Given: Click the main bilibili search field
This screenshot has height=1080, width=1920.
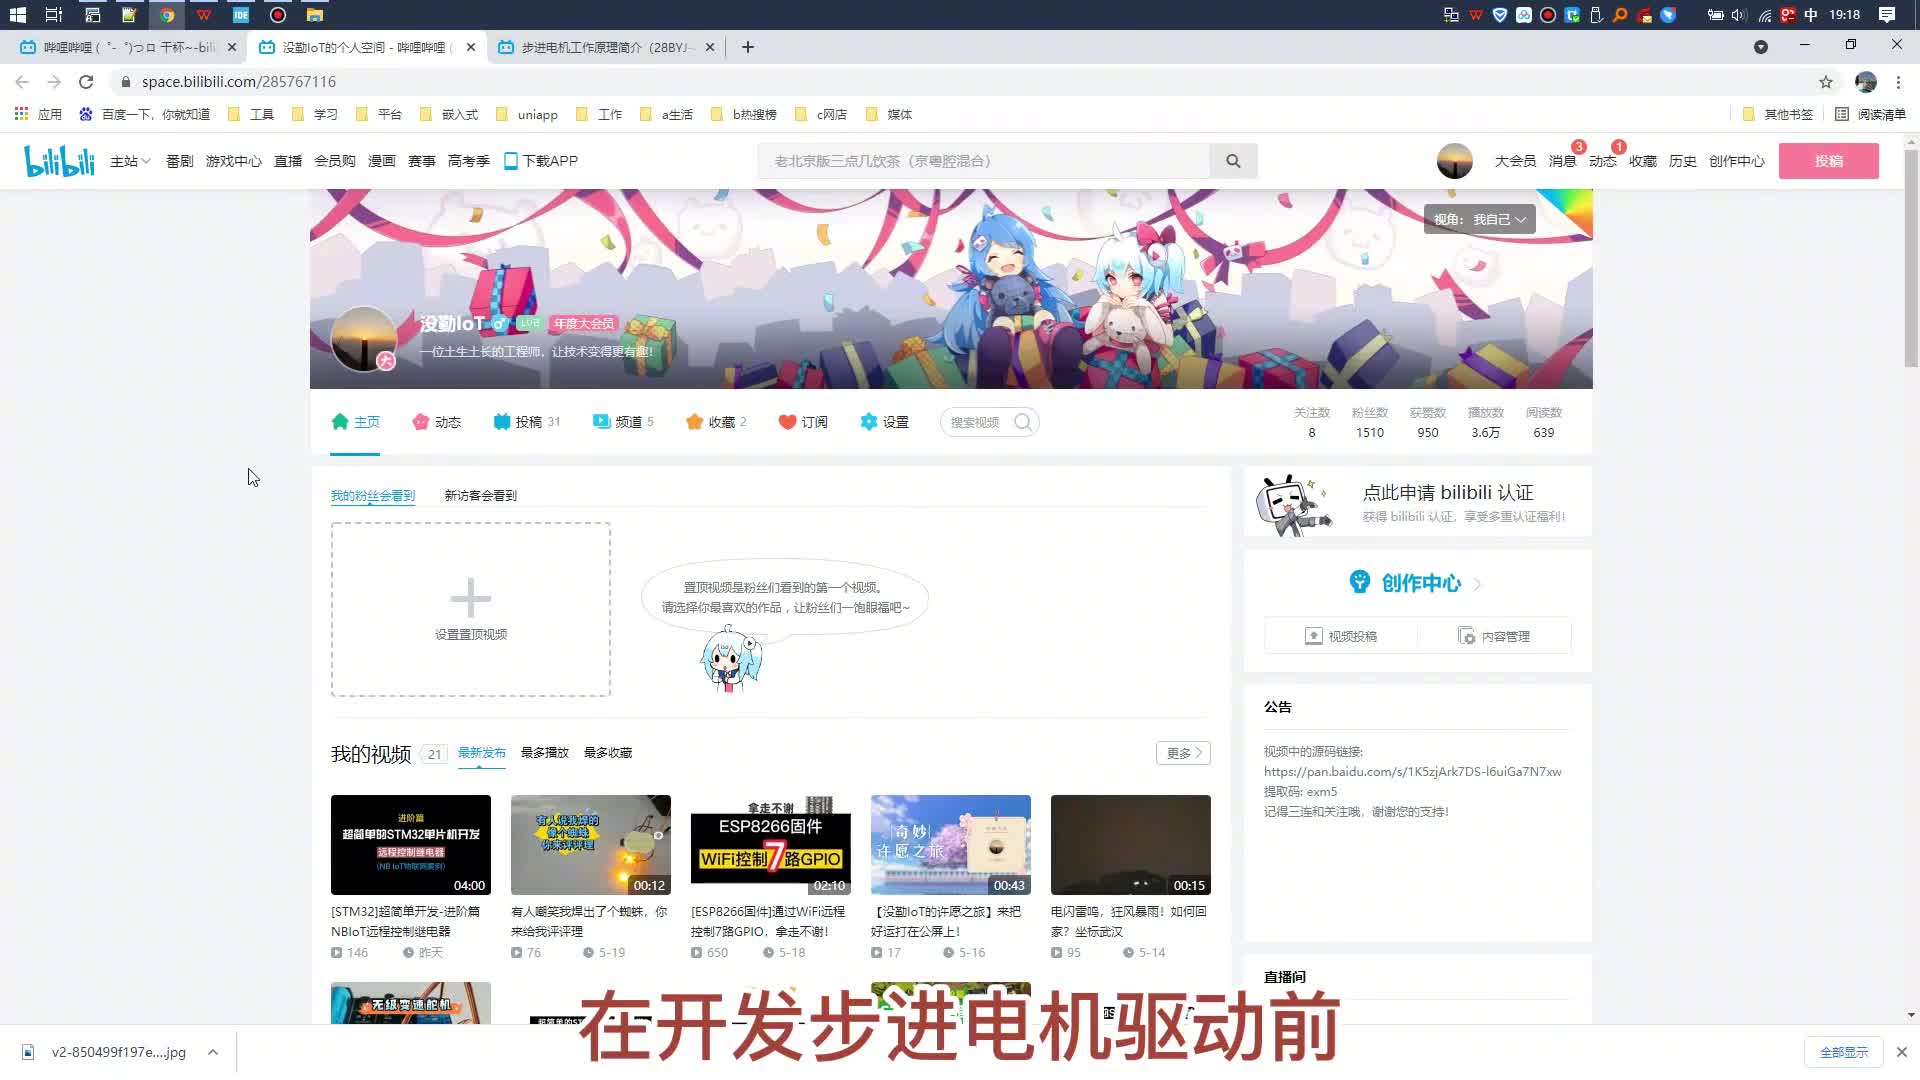Looking at the screenshot, I should [x=984, y=161].
